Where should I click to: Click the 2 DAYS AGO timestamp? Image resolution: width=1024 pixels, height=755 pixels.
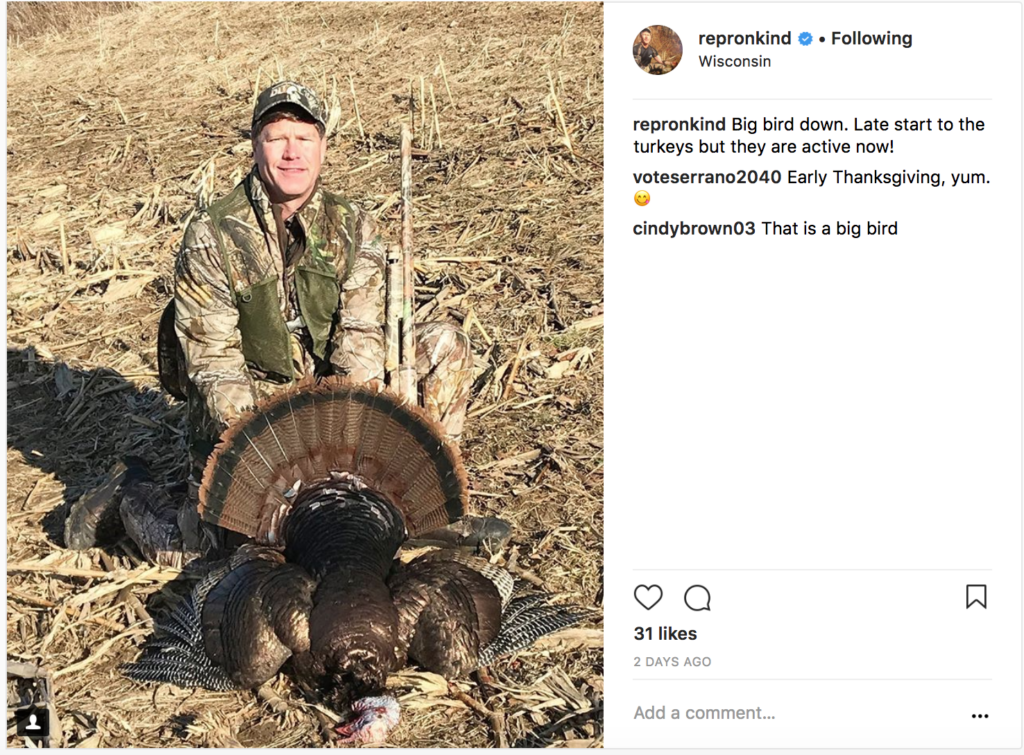[672, 662]
